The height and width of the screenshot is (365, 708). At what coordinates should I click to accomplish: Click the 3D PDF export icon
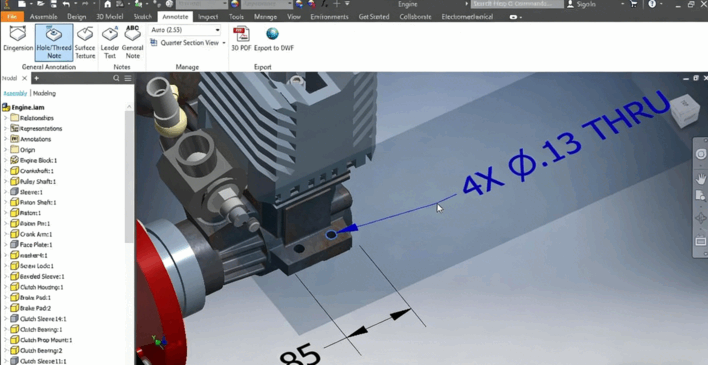(241, 34)
